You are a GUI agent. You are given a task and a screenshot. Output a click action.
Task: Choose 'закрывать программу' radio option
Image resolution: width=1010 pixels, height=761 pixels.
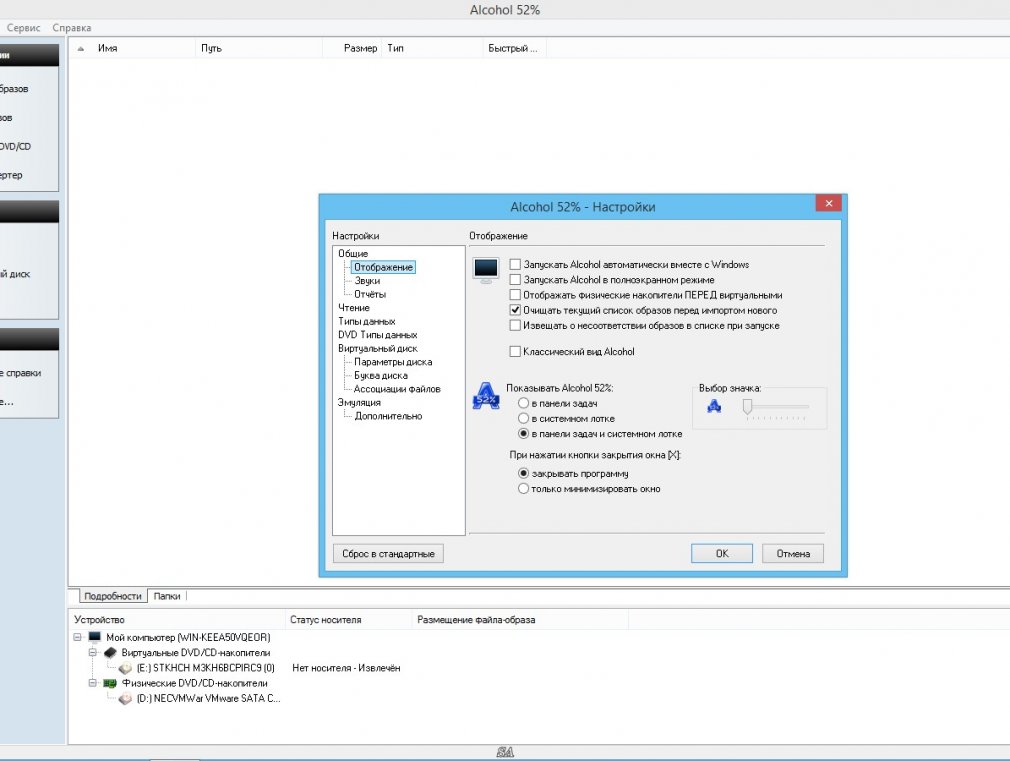tap(524, 474)
